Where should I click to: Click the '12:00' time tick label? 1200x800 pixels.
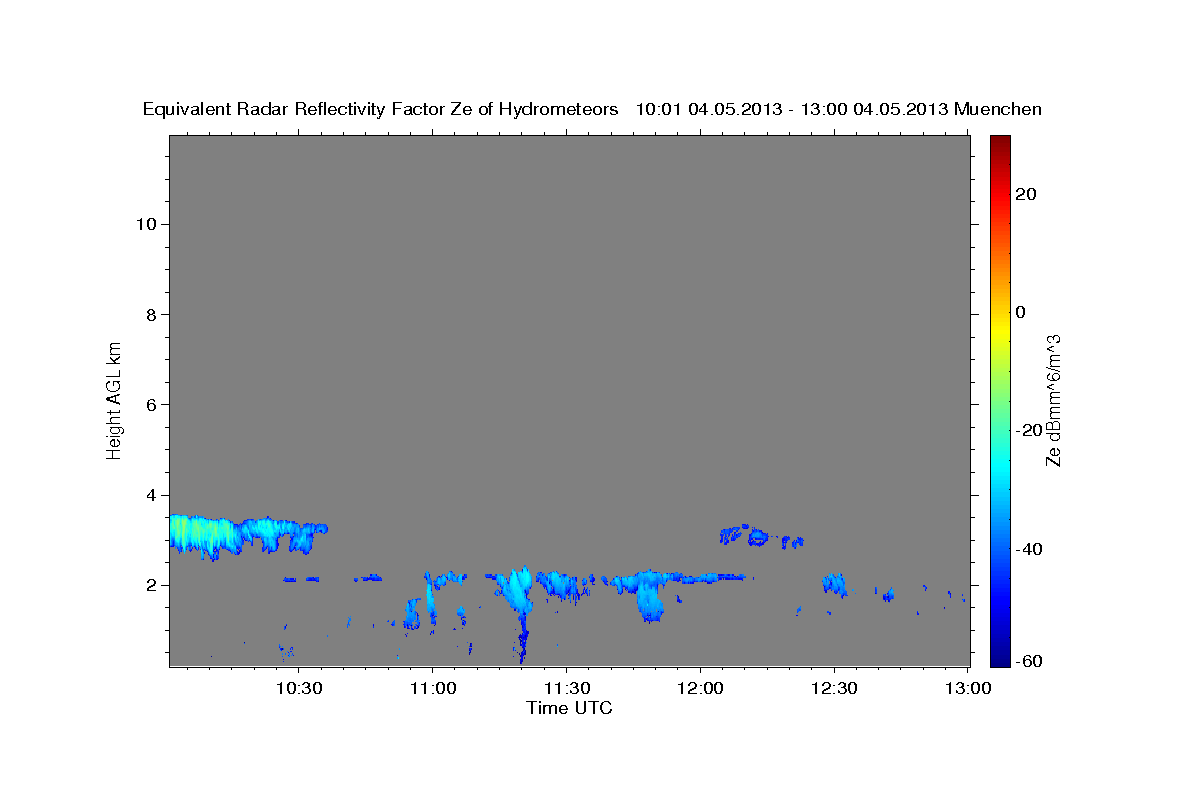tap(700, 688)
